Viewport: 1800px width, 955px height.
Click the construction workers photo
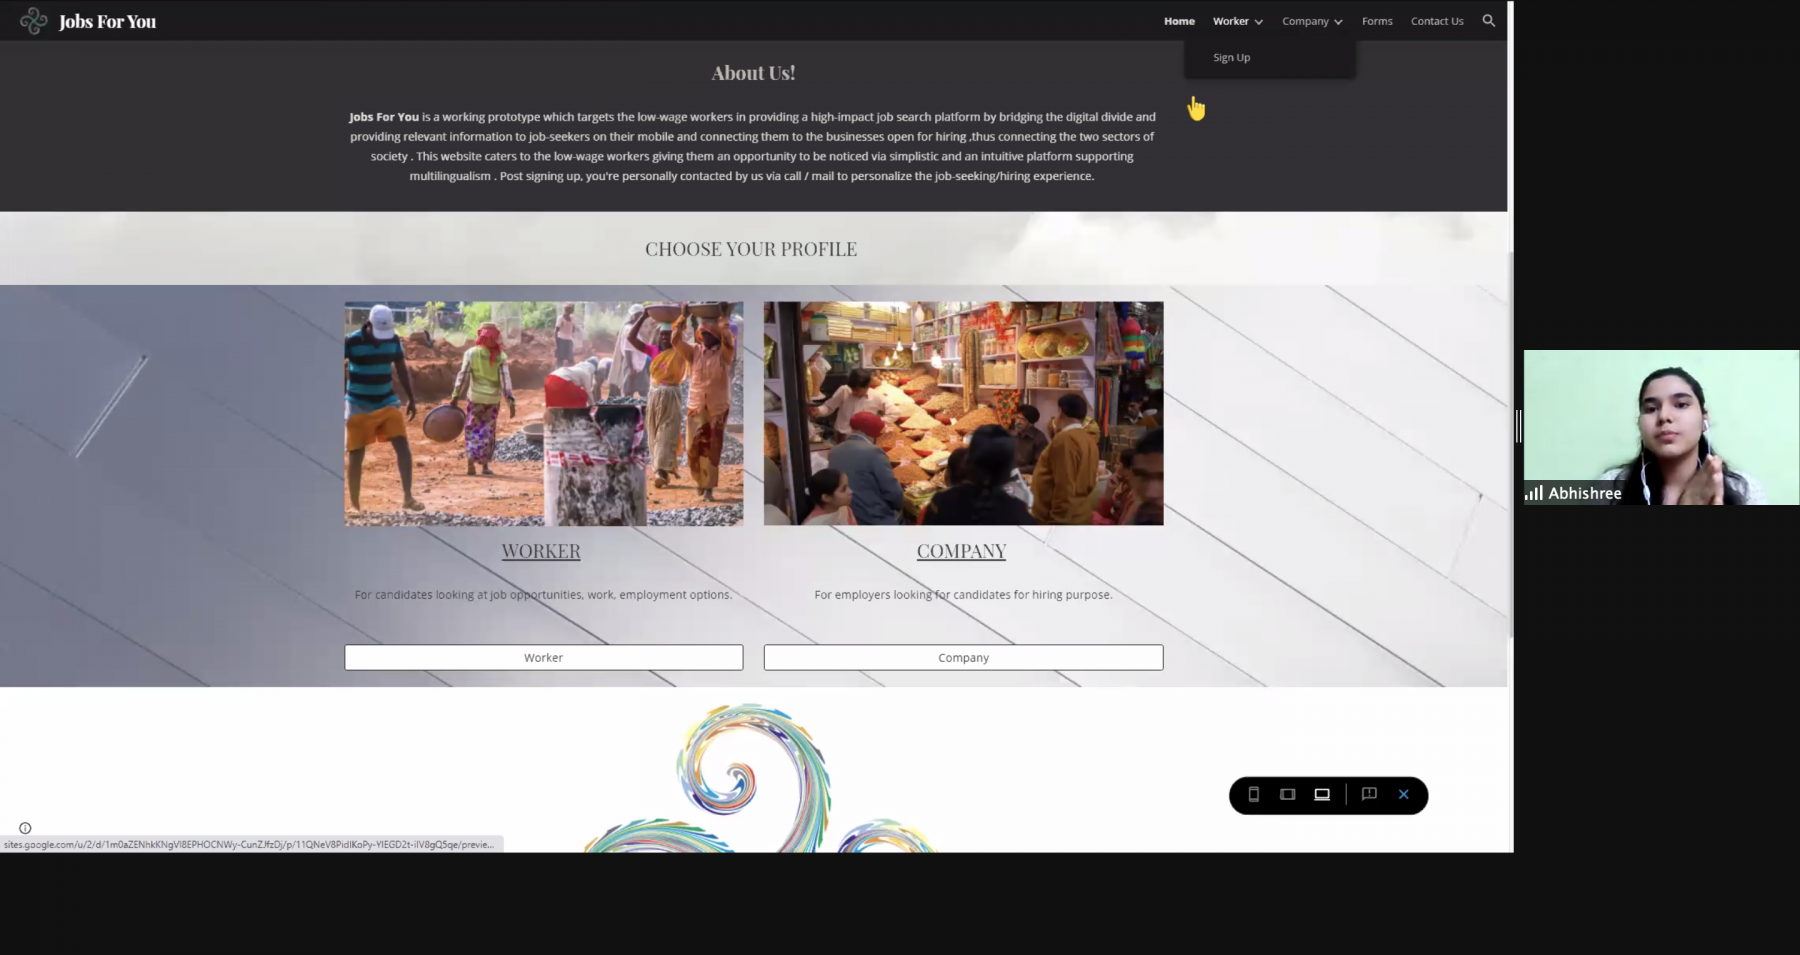pyautogui.click(x=543, y=413)
